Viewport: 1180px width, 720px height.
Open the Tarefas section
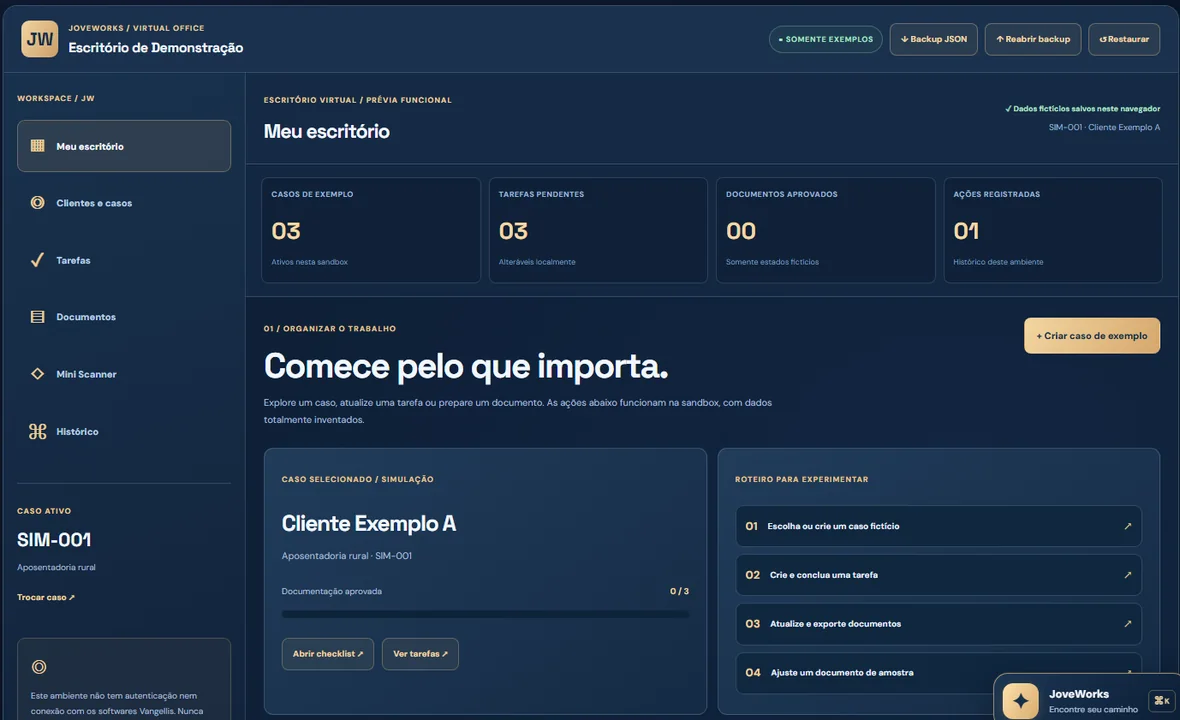click(124, 260)
